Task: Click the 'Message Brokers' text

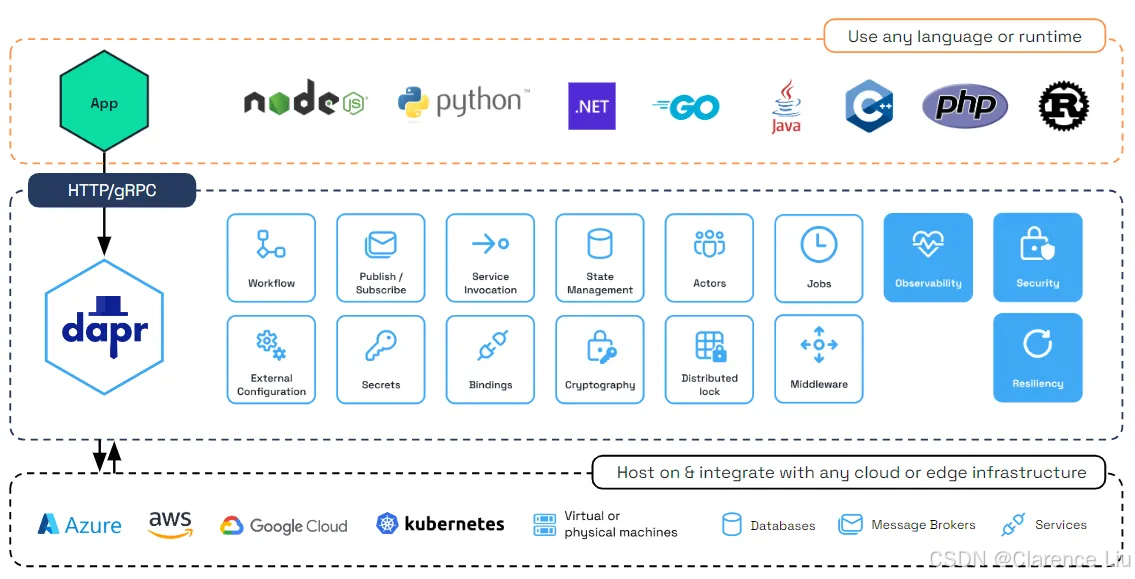Action: [924, 525]
